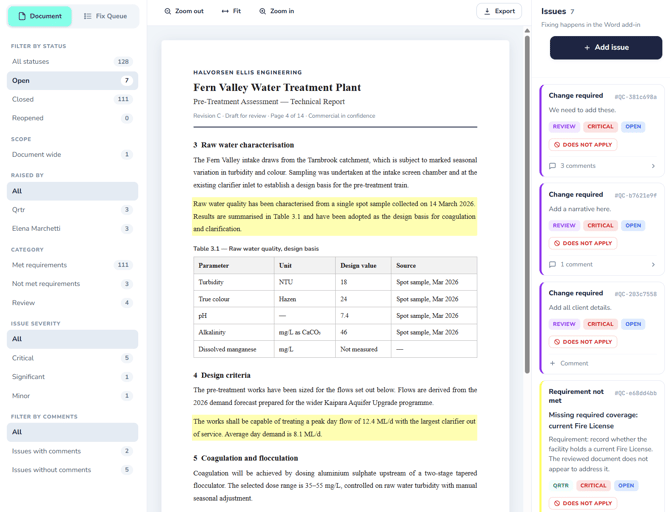This screenshot has height=512, width=670.
Task: Filter issues raised by Elena Marchetti
Action: click(72, 228)
